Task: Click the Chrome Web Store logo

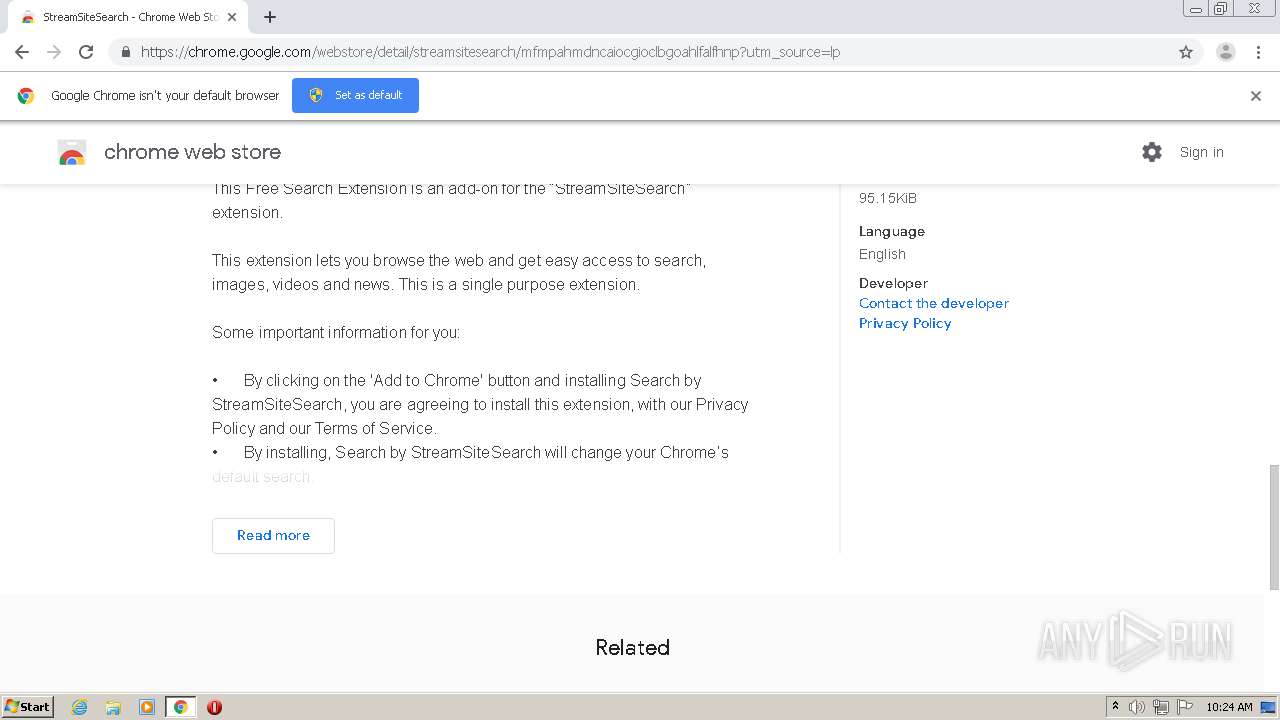Action: (72, 152)
